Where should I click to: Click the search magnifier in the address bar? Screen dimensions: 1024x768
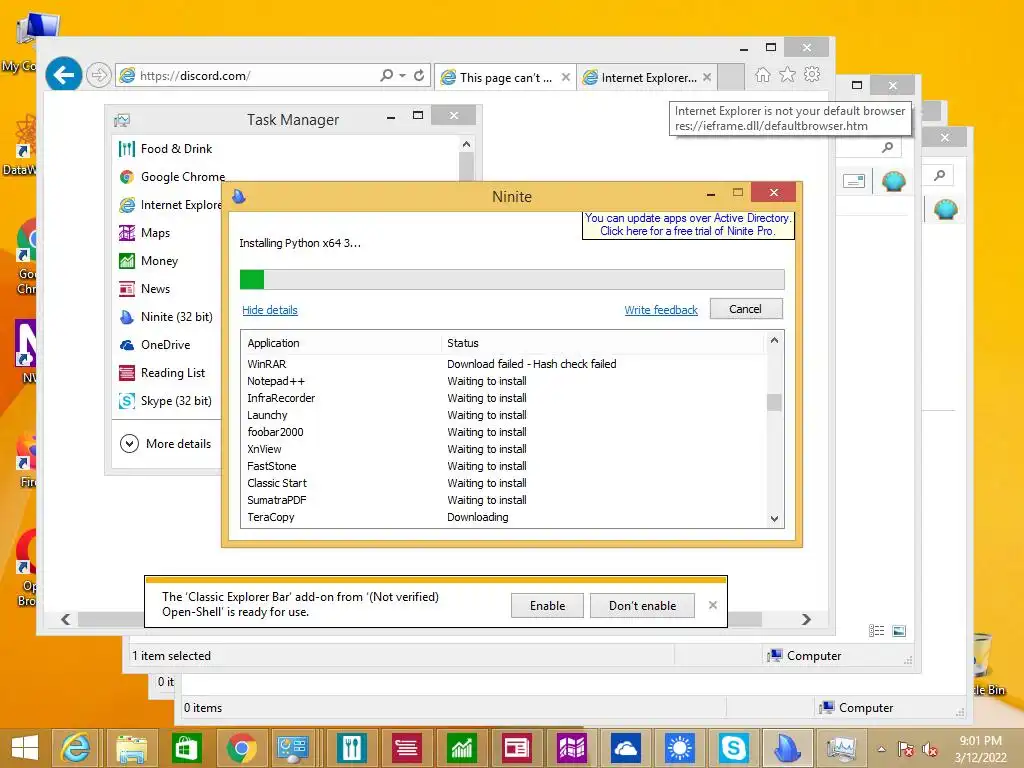(x=387, y=75)
